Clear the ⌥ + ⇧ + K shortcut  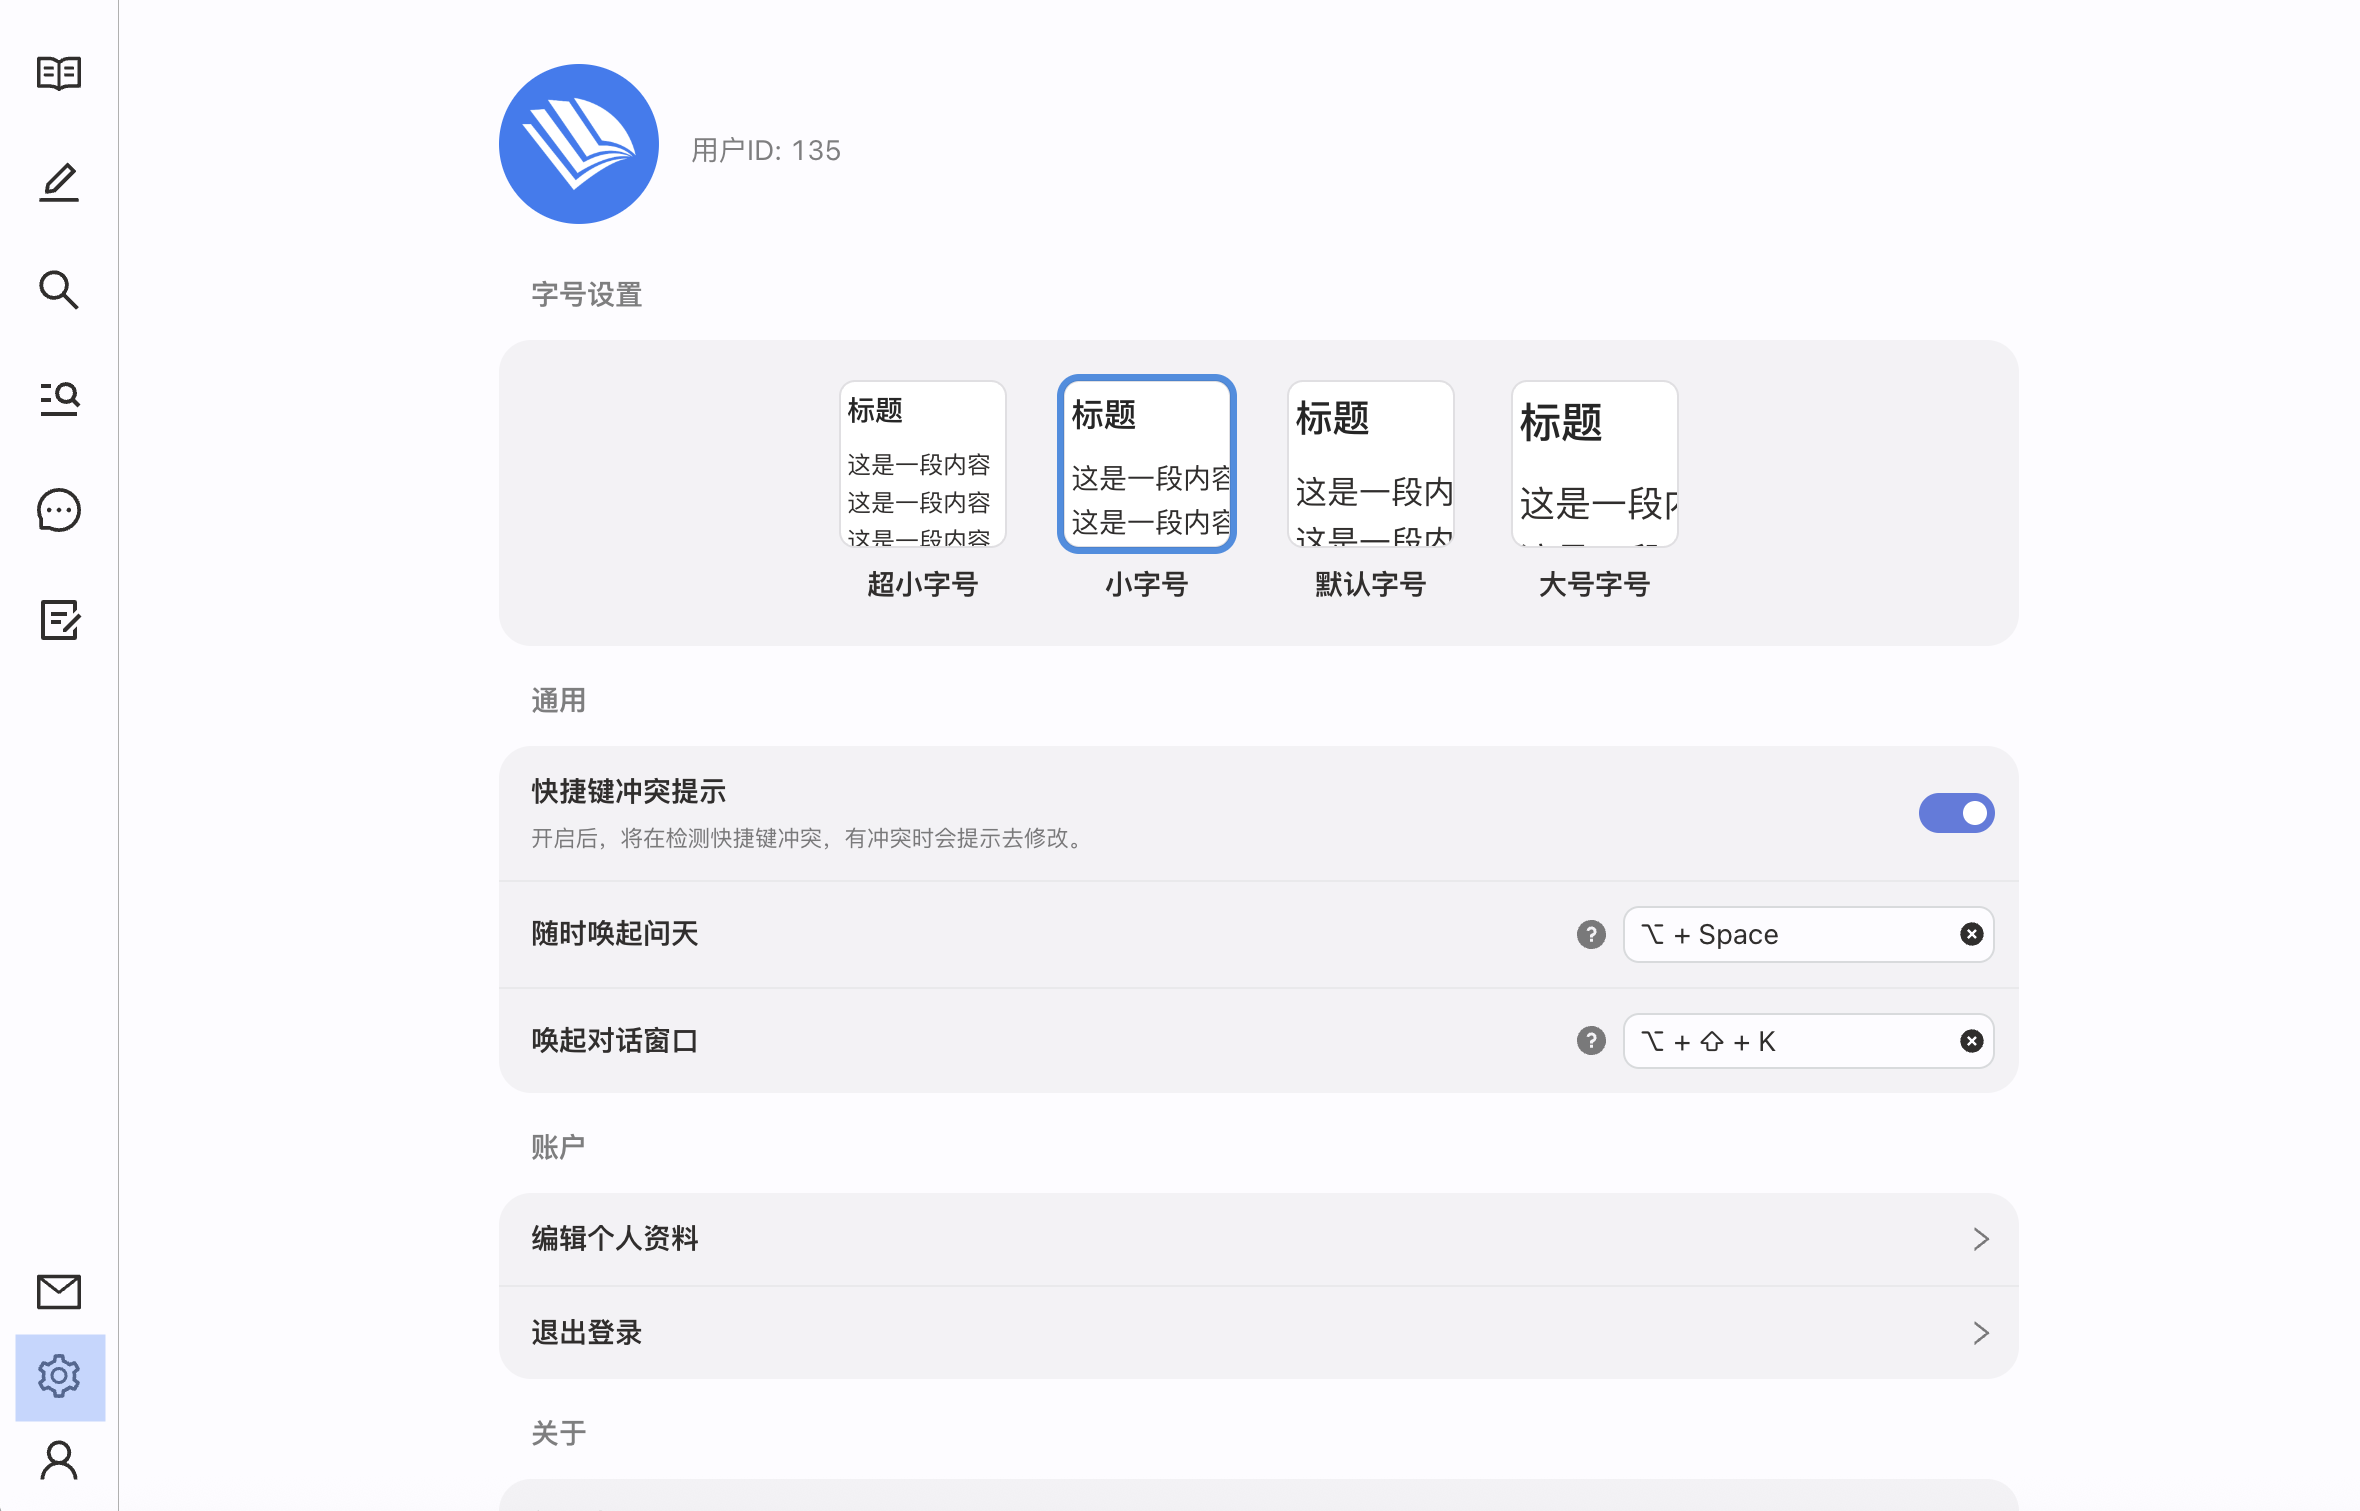[1971, 1041]
